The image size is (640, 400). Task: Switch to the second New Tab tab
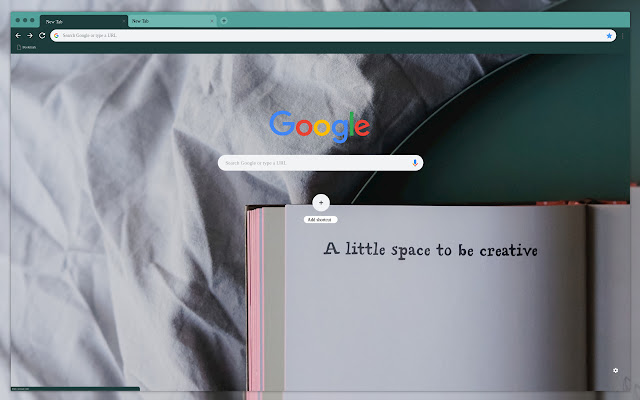pos(171,21)
